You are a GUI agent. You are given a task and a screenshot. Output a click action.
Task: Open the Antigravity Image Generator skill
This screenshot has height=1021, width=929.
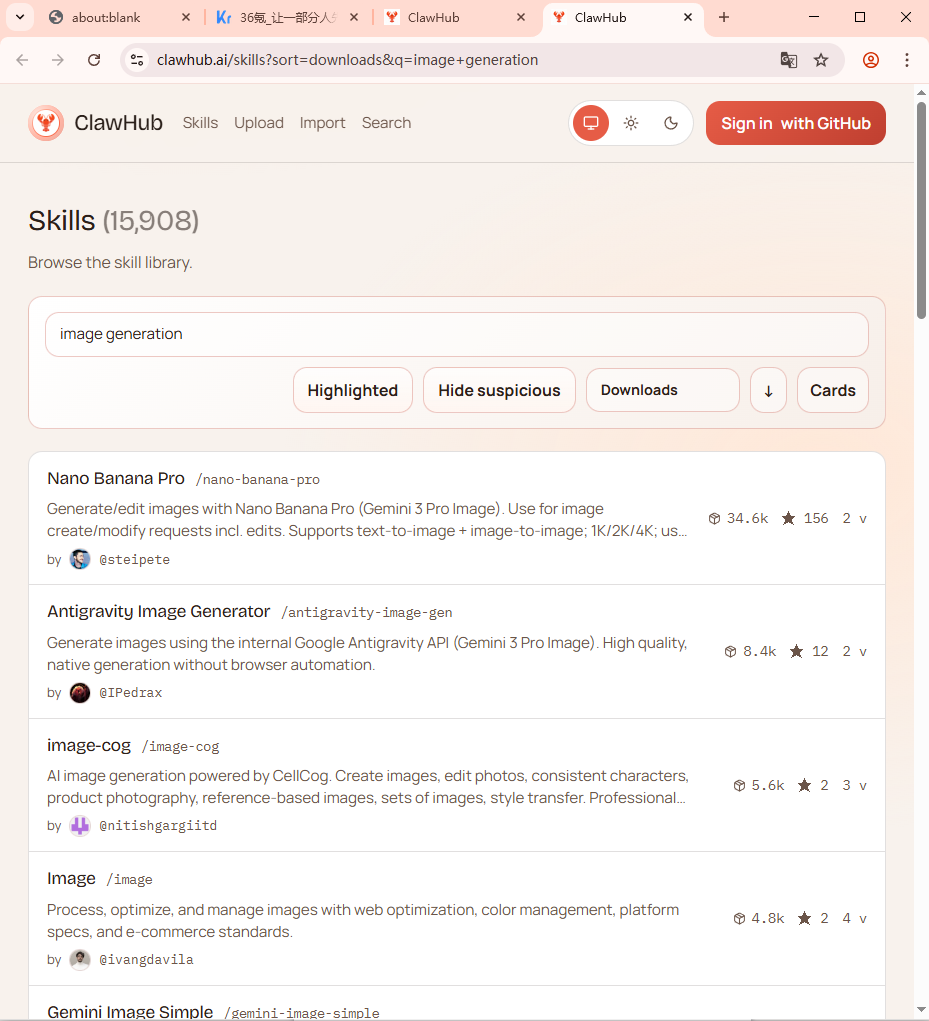point(159,611)
